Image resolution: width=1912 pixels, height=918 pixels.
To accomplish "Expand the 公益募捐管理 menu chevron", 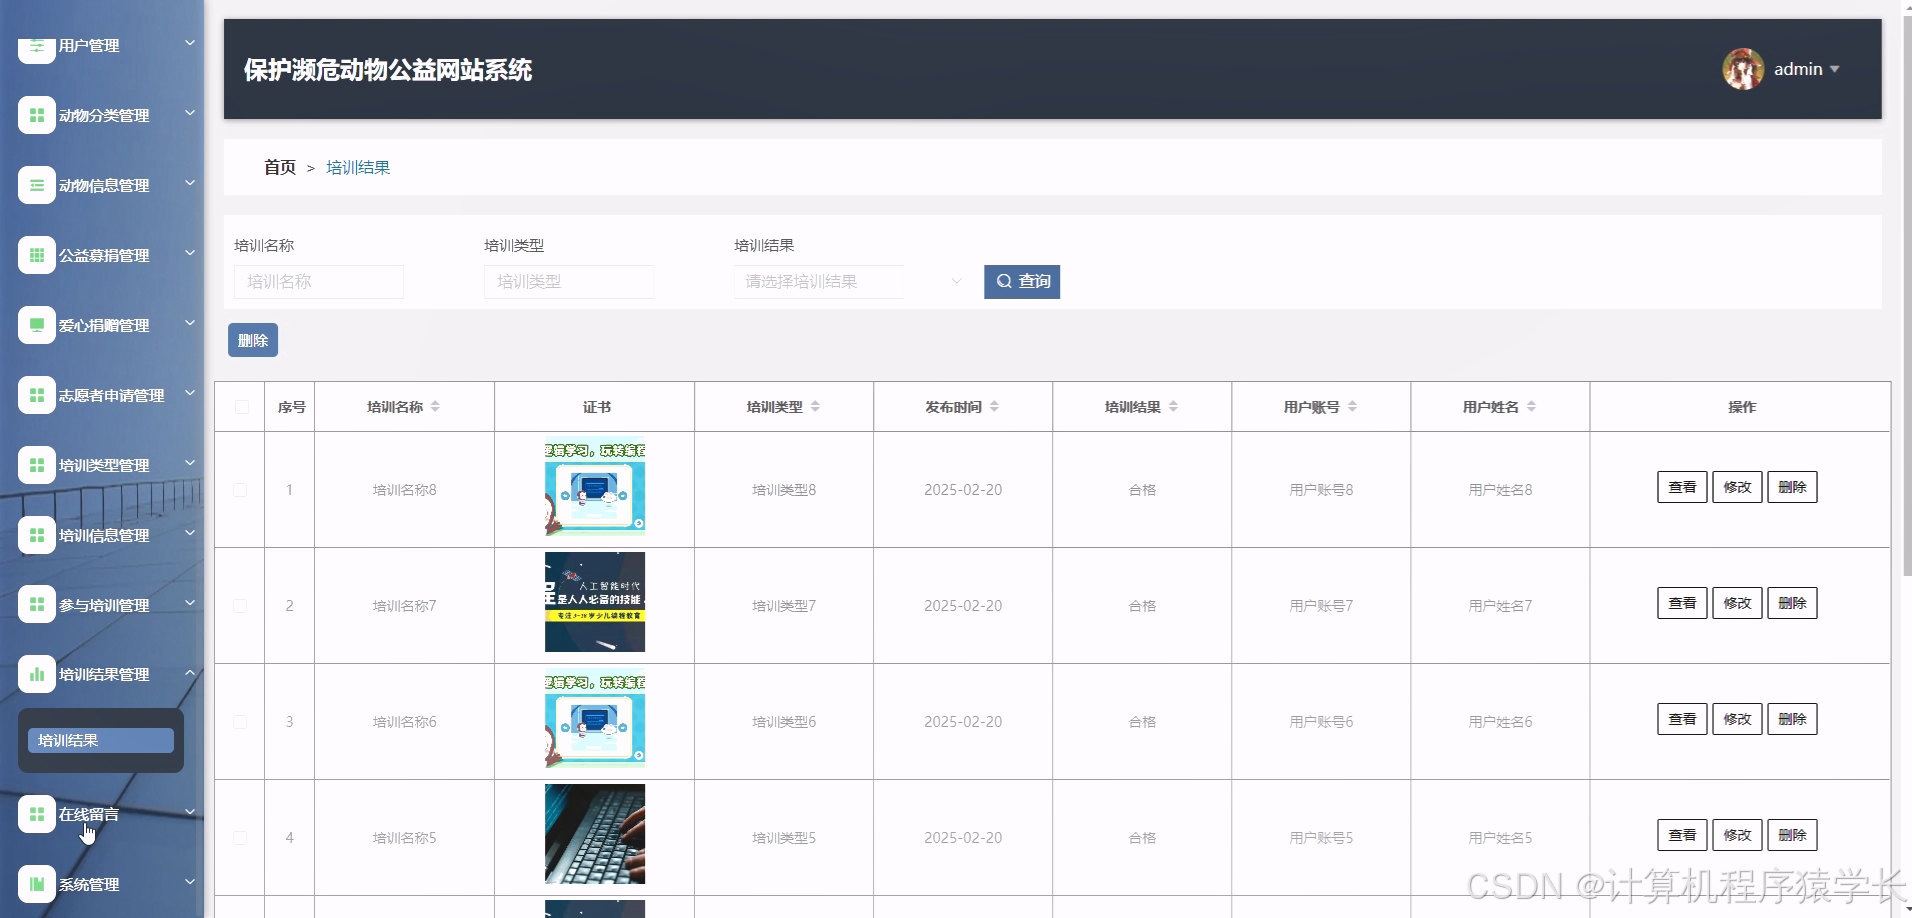I will pos(190,254).
